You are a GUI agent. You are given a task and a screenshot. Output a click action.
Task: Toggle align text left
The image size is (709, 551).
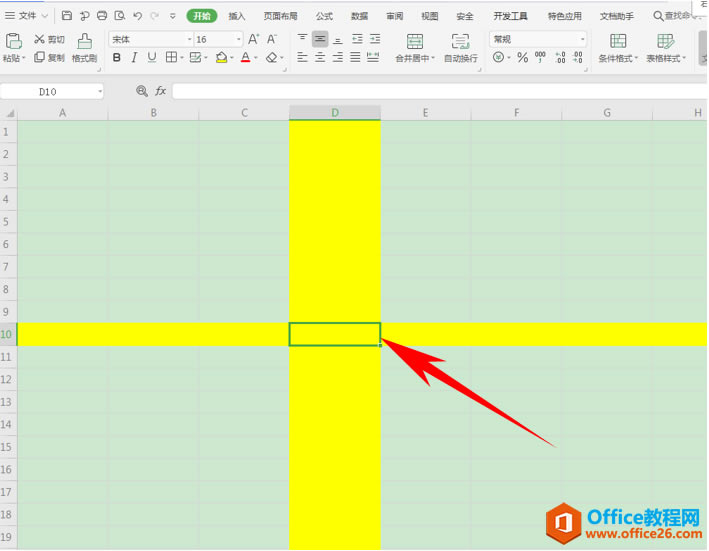pos(302,57)
